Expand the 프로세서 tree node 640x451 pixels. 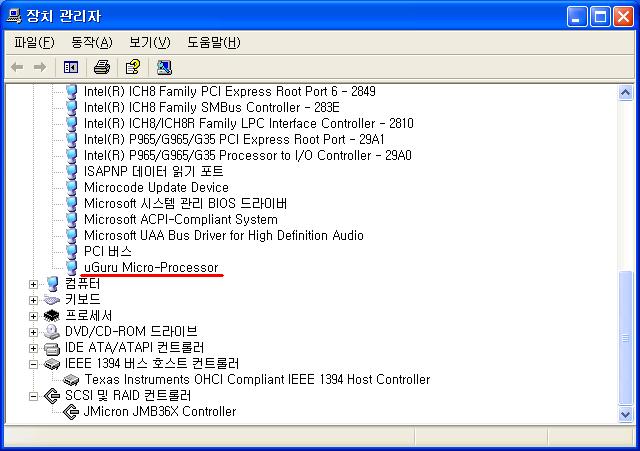tap(33, 316)
